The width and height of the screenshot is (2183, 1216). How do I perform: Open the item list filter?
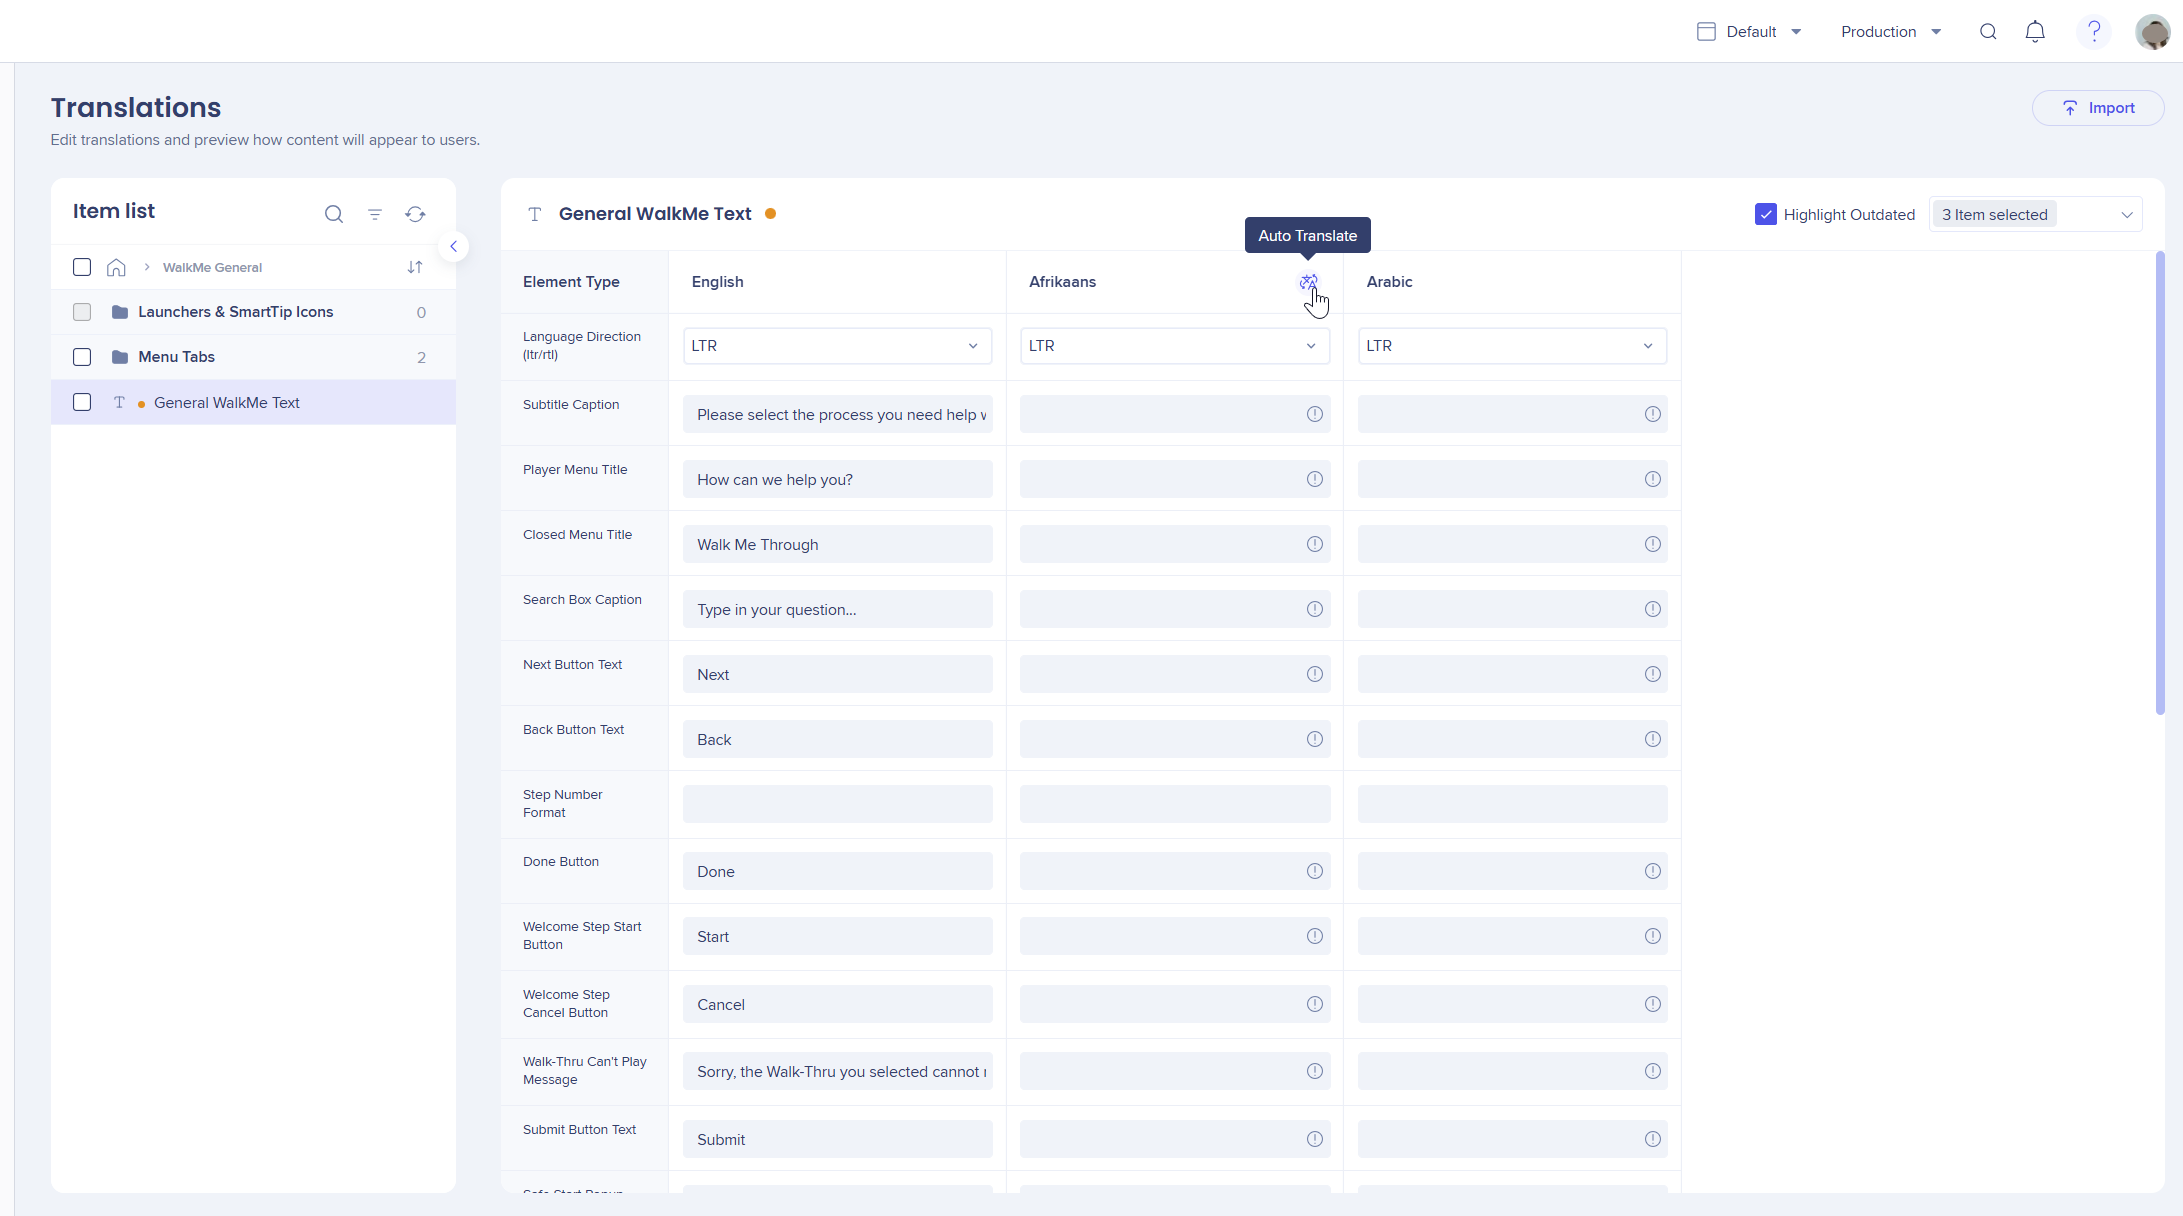[x=375, y=214]
